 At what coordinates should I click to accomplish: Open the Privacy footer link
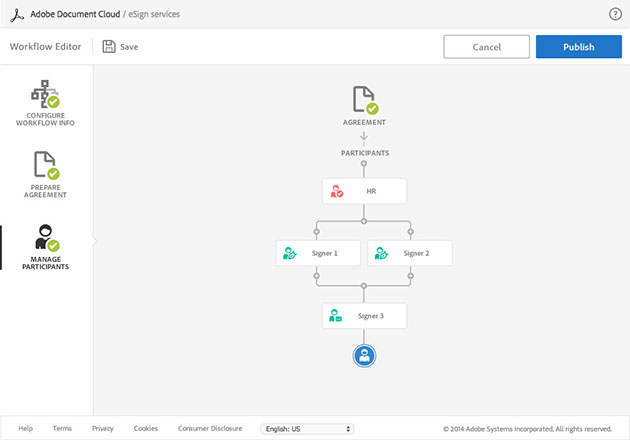(x=103, y=428)
